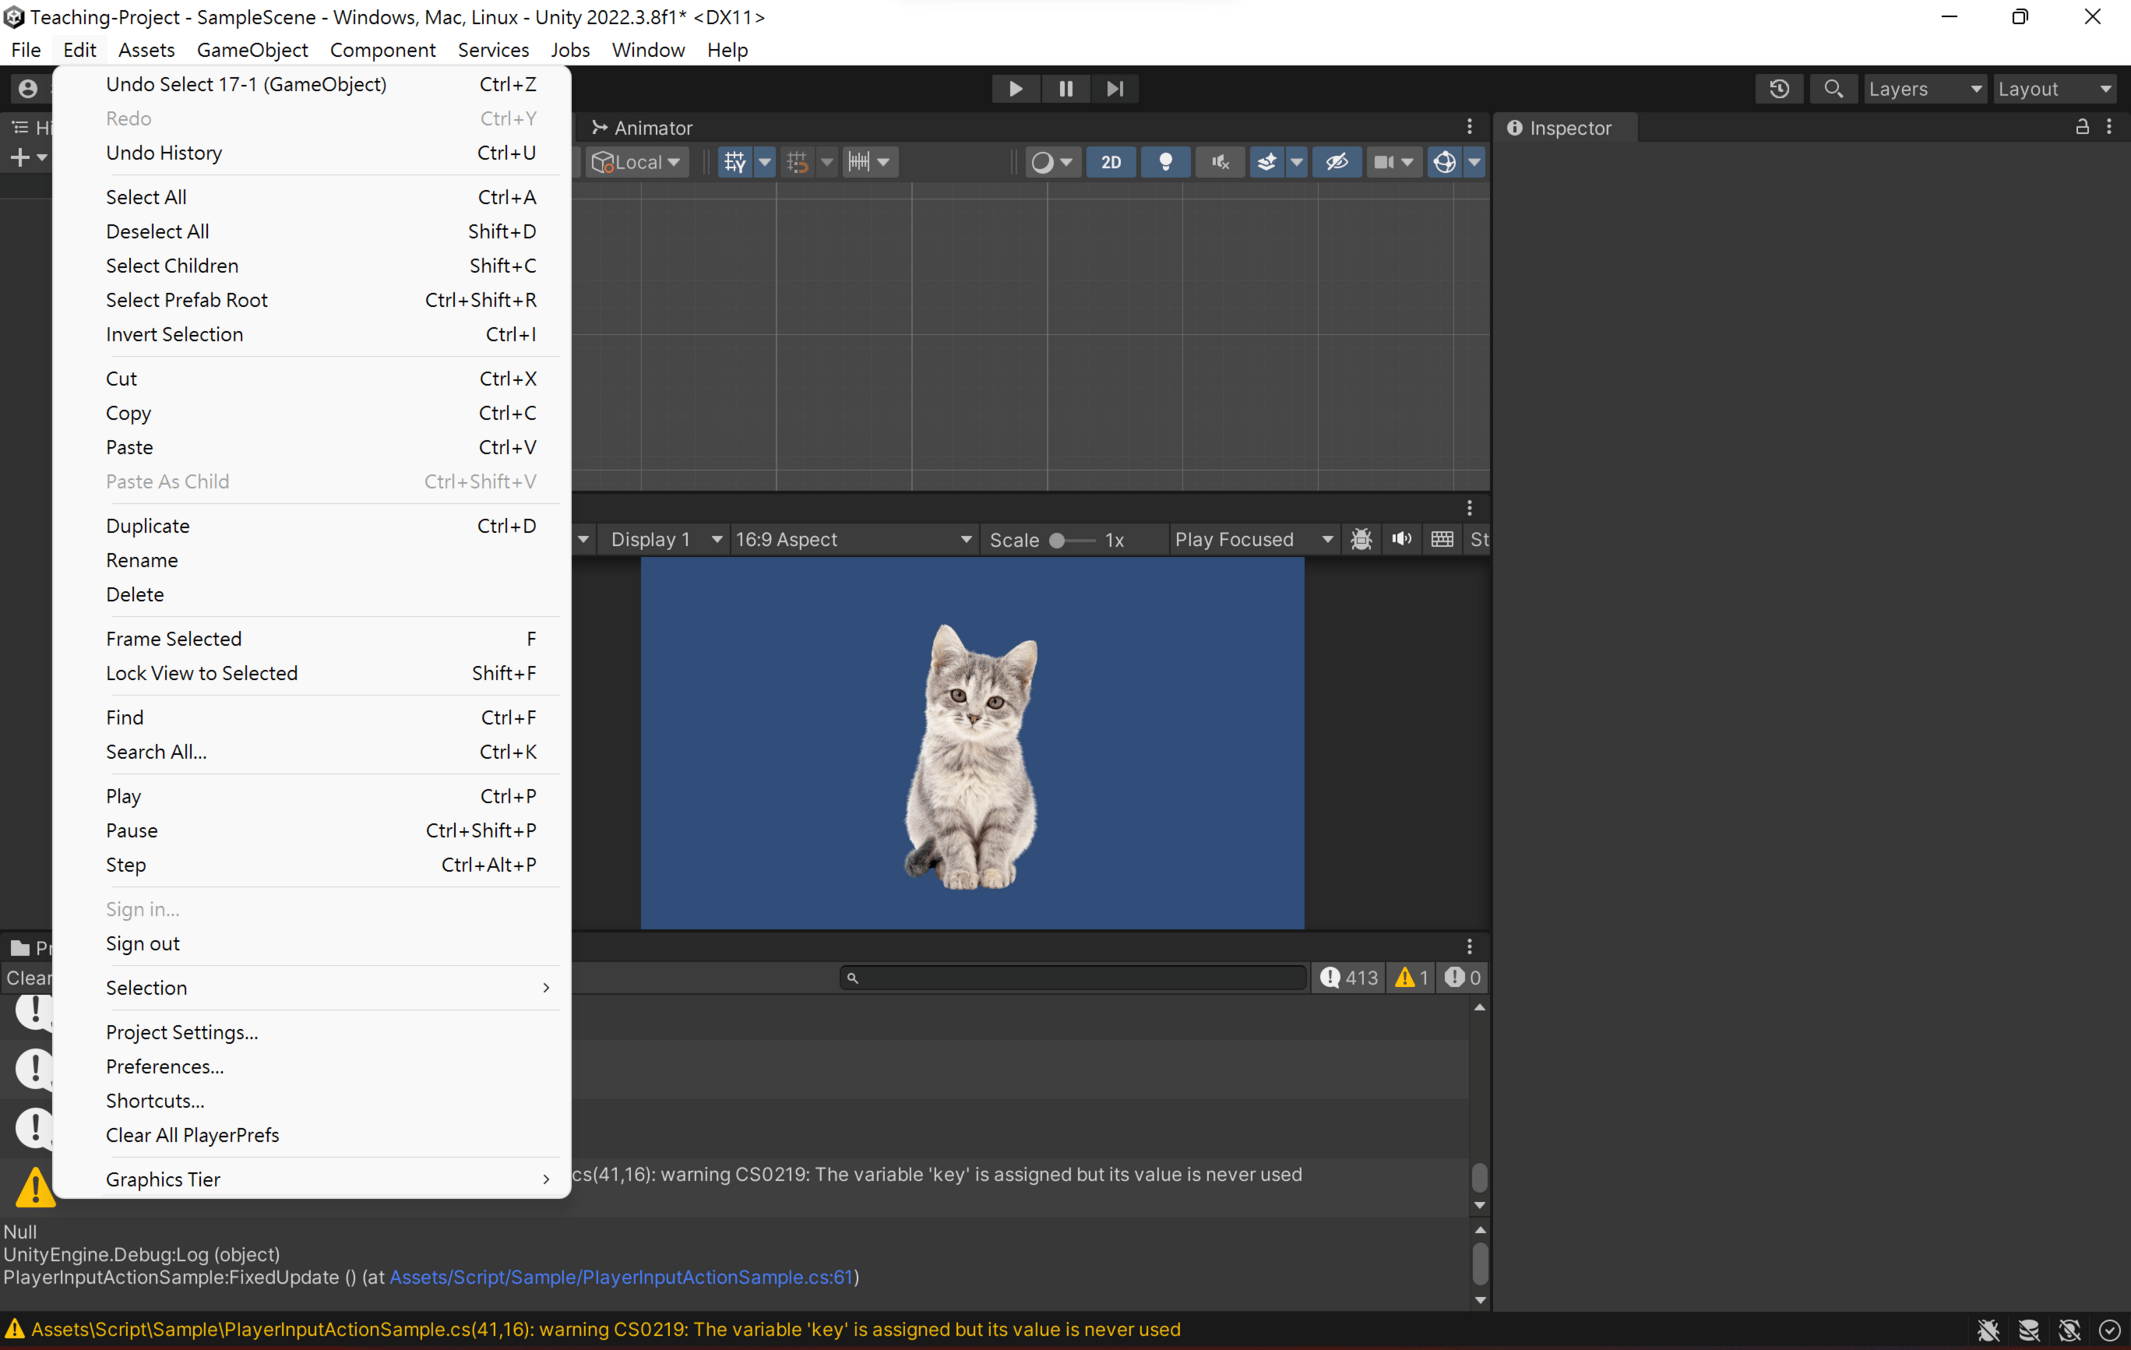The width and height of the screenshot is (2131, 1350).
Task: Toggle 2D scene view mode
Action: point(1110,162)
